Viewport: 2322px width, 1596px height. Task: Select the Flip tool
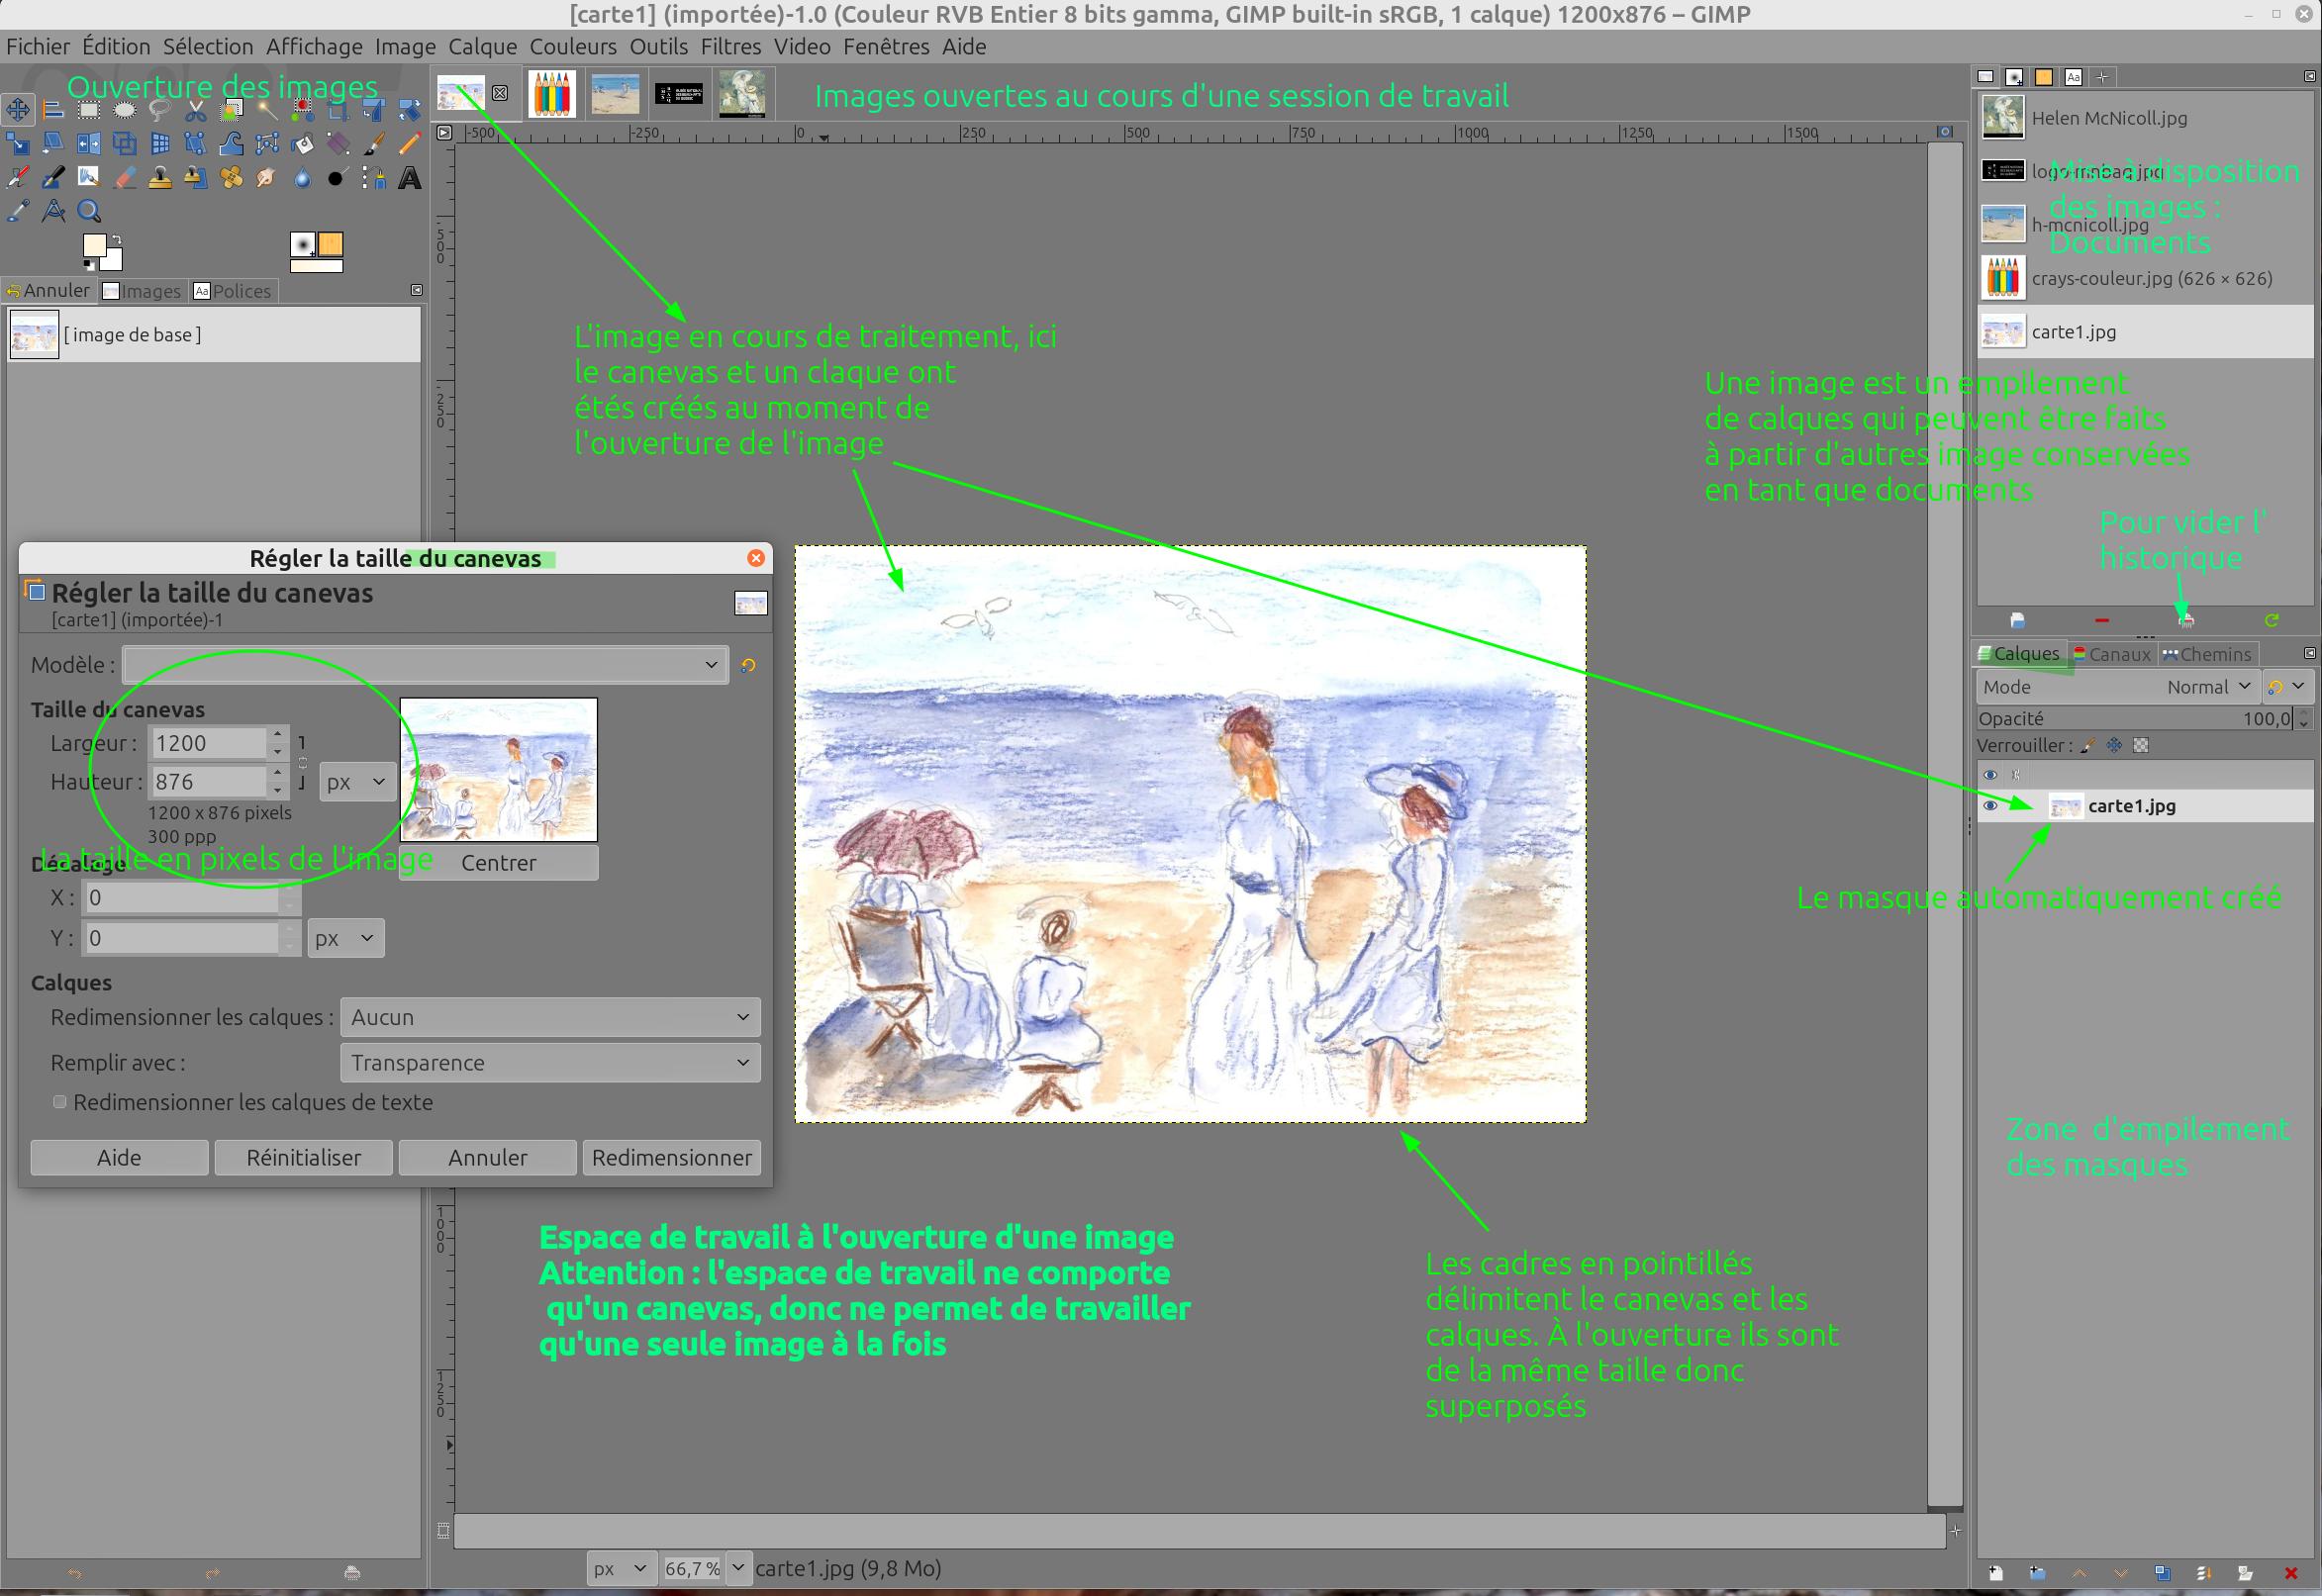(x=89, y=144)
